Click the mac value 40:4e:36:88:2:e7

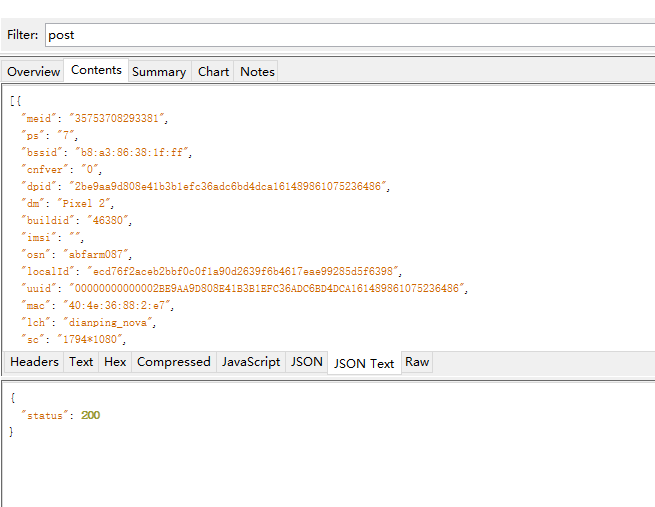(117, 305)
